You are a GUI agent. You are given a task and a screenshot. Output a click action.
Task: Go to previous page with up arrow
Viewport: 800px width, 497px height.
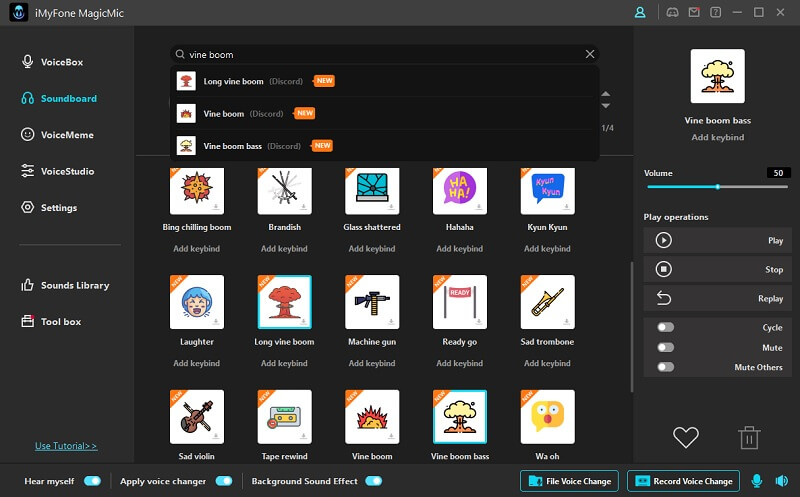click(606, 94)
